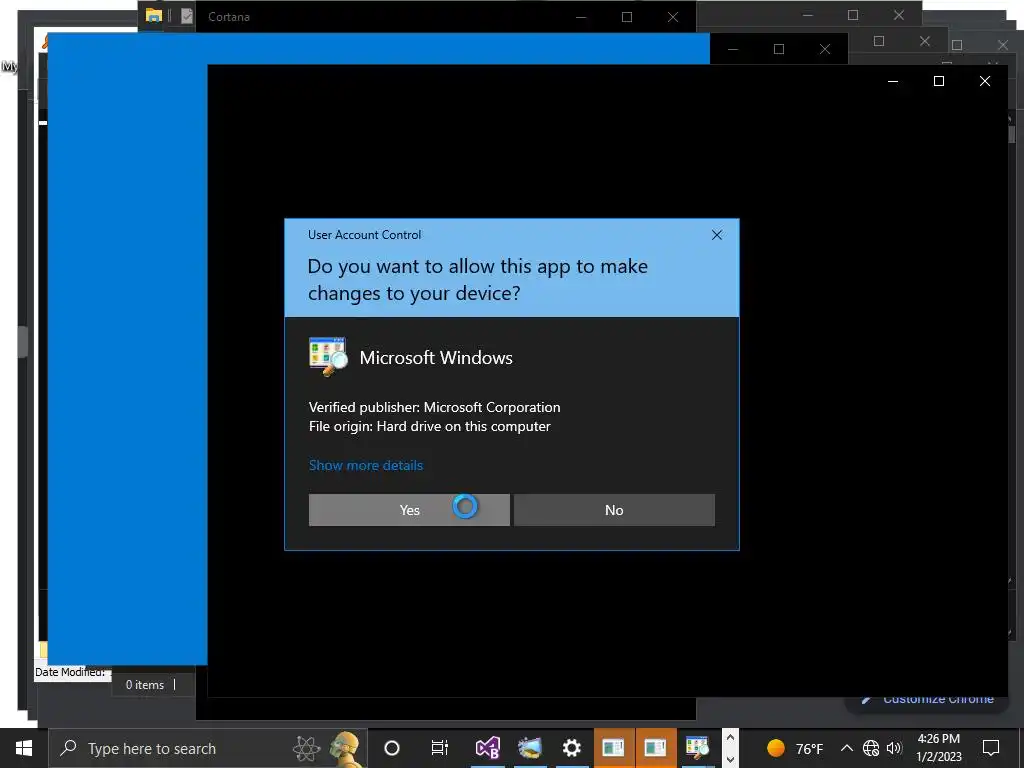
Task: Open the image app icon beside Visual Studio
Action: point(530,748)
